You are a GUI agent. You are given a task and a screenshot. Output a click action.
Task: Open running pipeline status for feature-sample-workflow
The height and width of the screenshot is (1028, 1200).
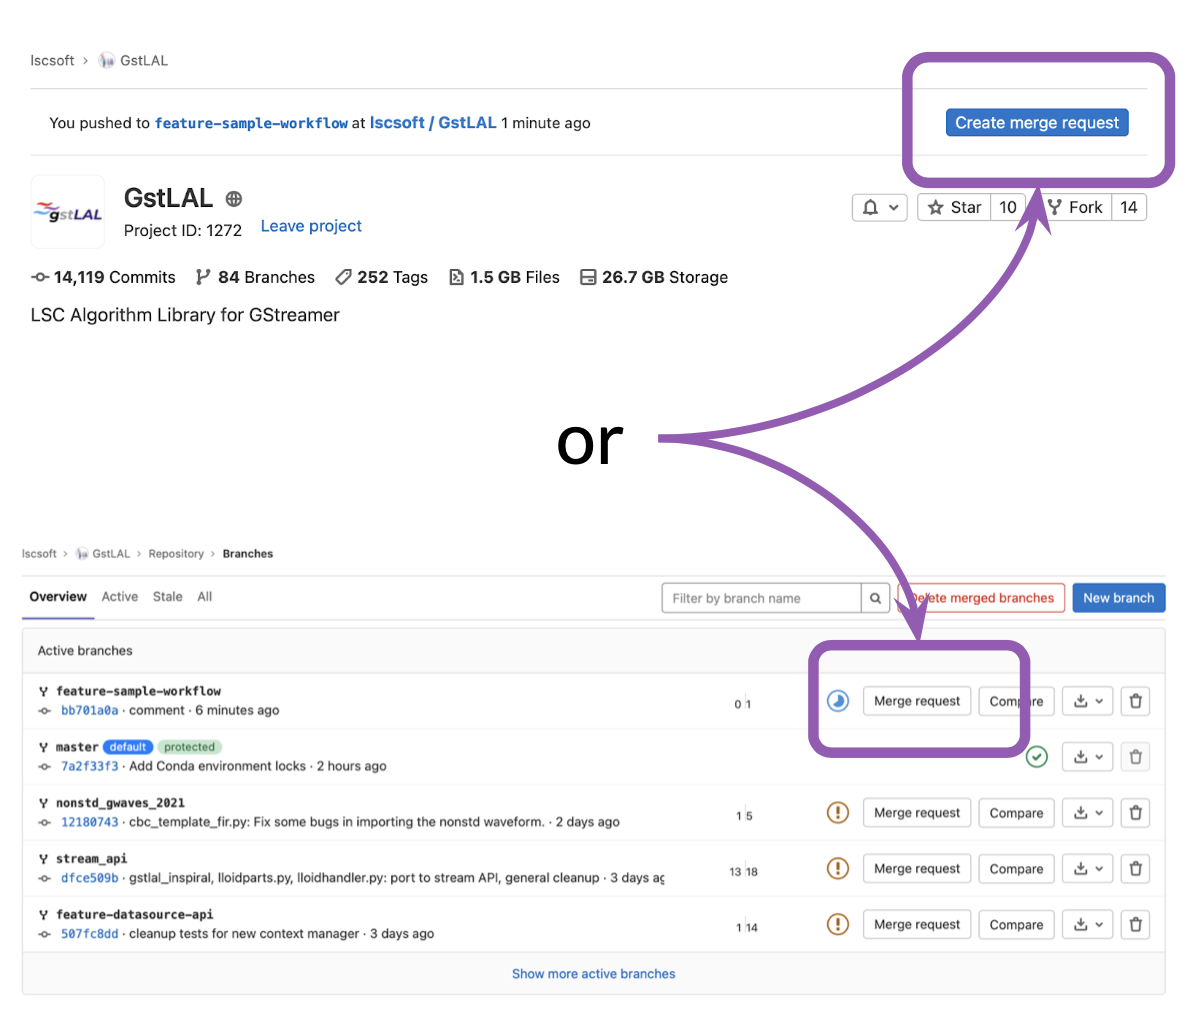pos(838,701)
